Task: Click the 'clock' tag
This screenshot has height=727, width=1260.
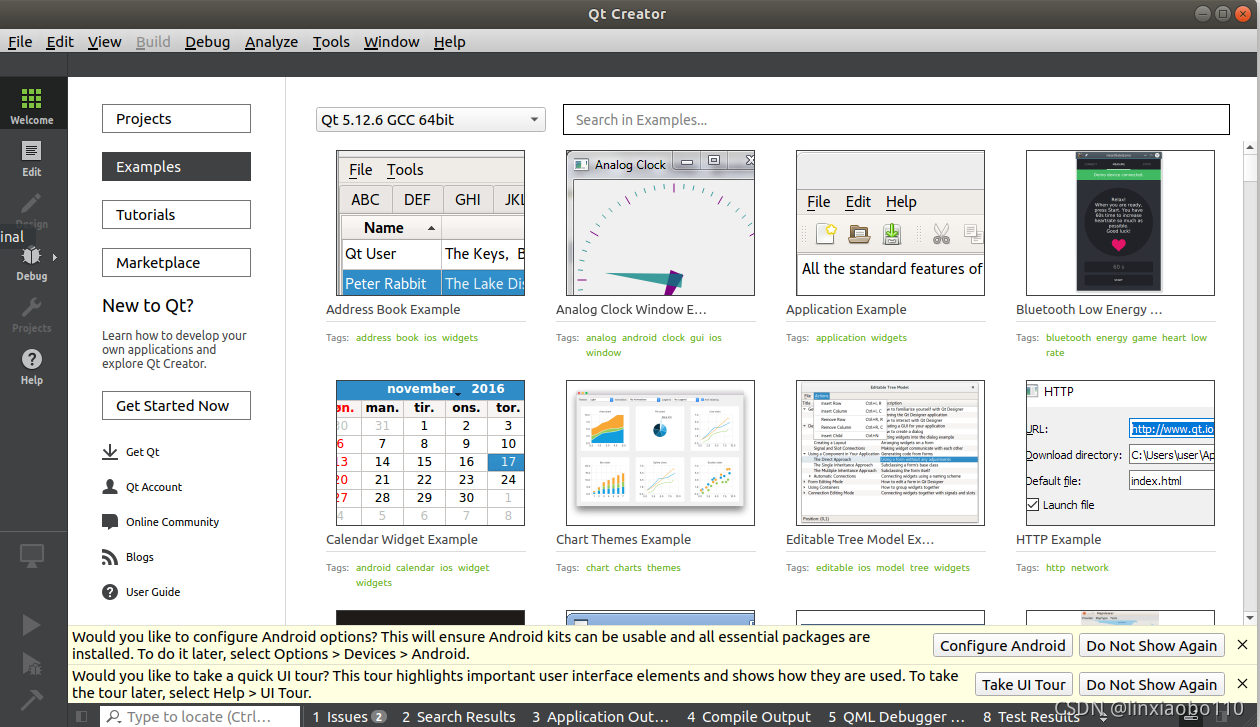Action: pos(674,338)
